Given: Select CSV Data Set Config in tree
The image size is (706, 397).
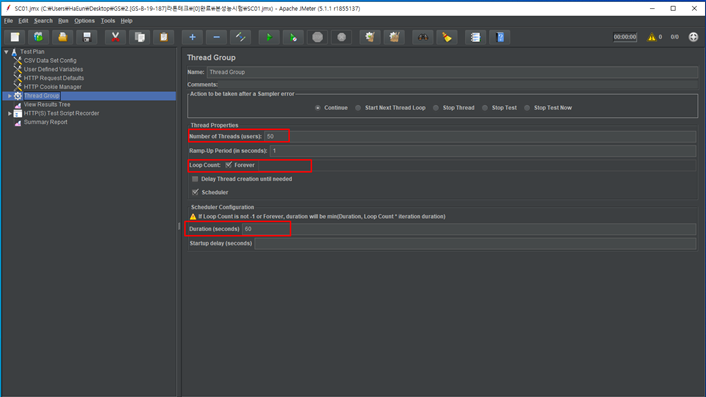Looking at the screenshot, I should point(50,60).
